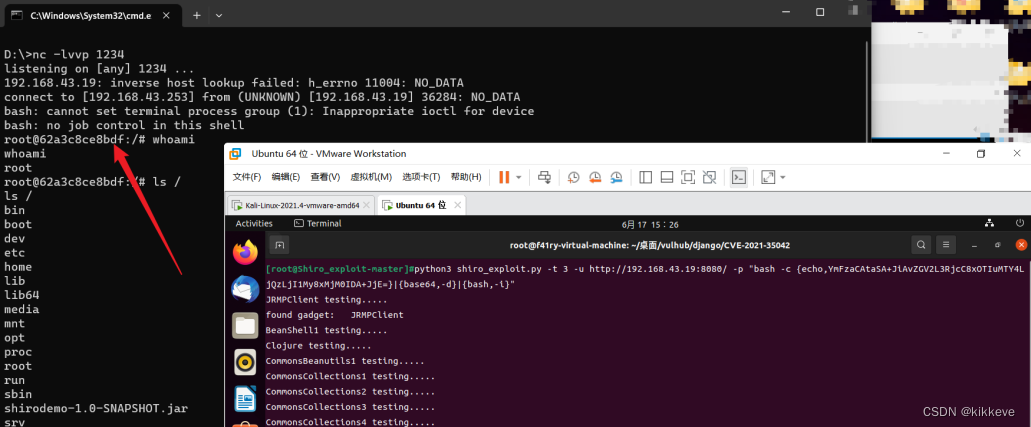The height and width of the screenshot is (427, 1031).
Task: Toggle the VMware library sidebar icon
Action: coord(645,177)
